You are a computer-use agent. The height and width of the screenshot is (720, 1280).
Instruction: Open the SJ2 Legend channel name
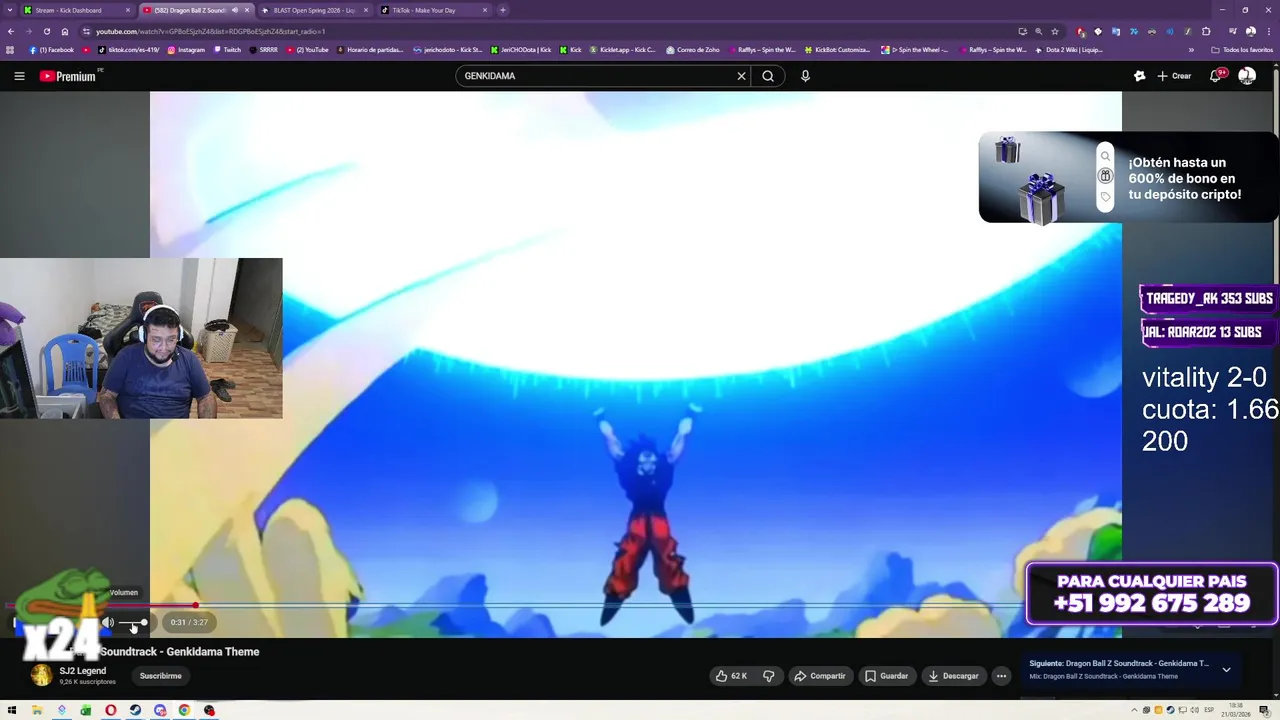(83, 671)
